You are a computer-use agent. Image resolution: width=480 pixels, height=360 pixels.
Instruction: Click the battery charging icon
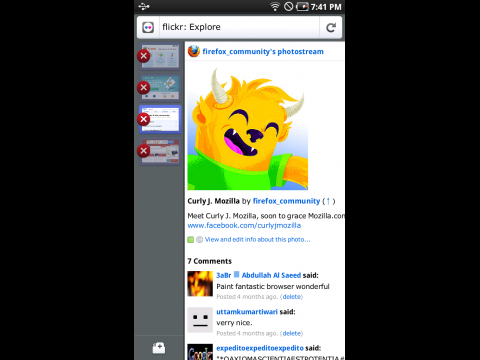(x=302, y=6)
